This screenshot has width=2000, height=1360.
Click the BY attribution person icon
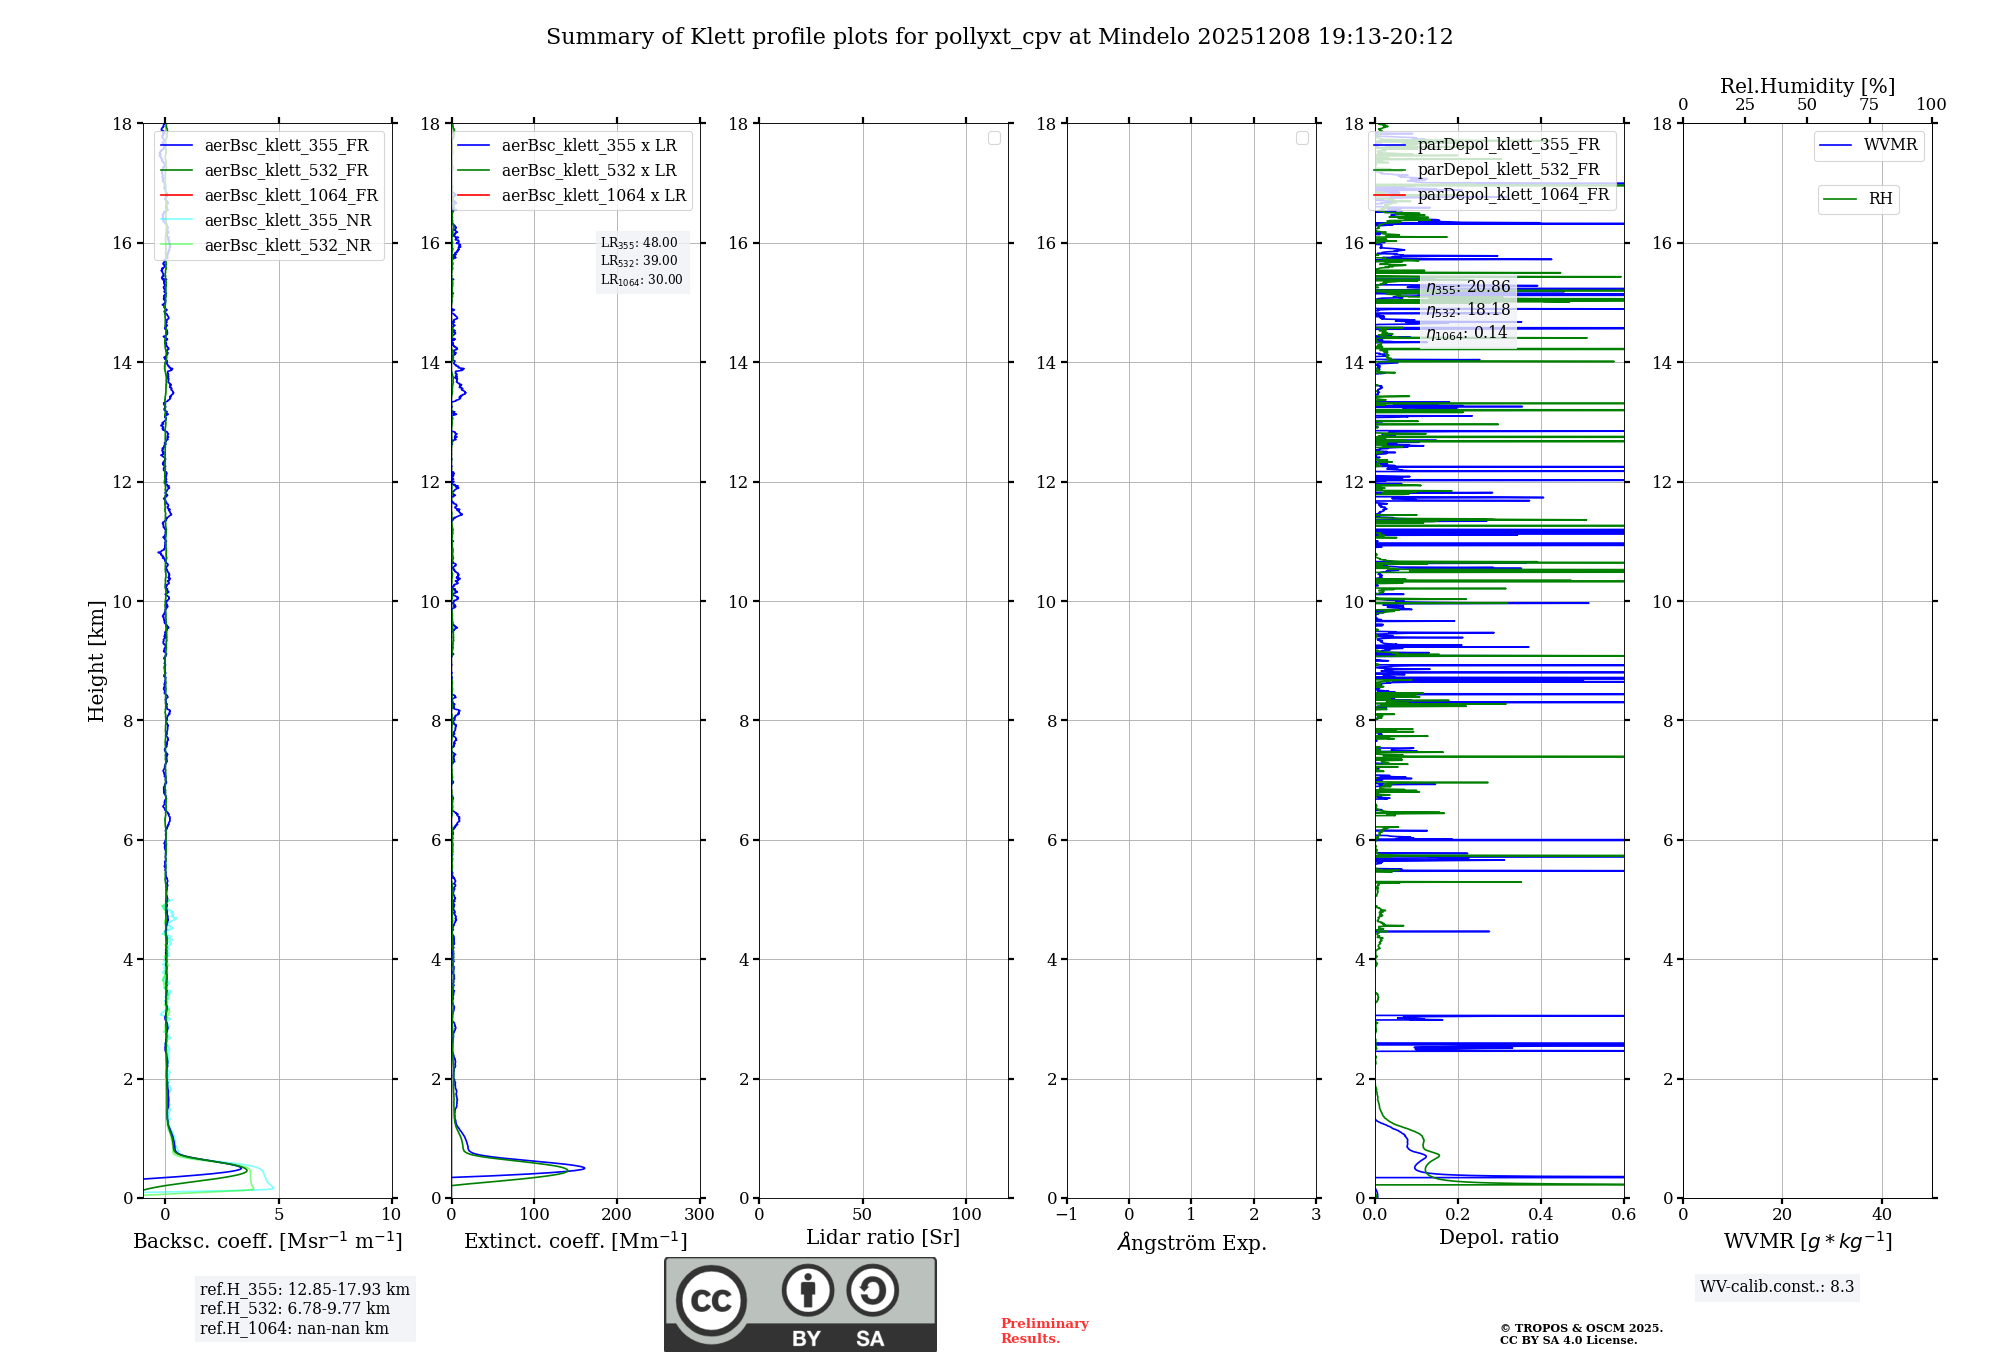[807, 1290]
